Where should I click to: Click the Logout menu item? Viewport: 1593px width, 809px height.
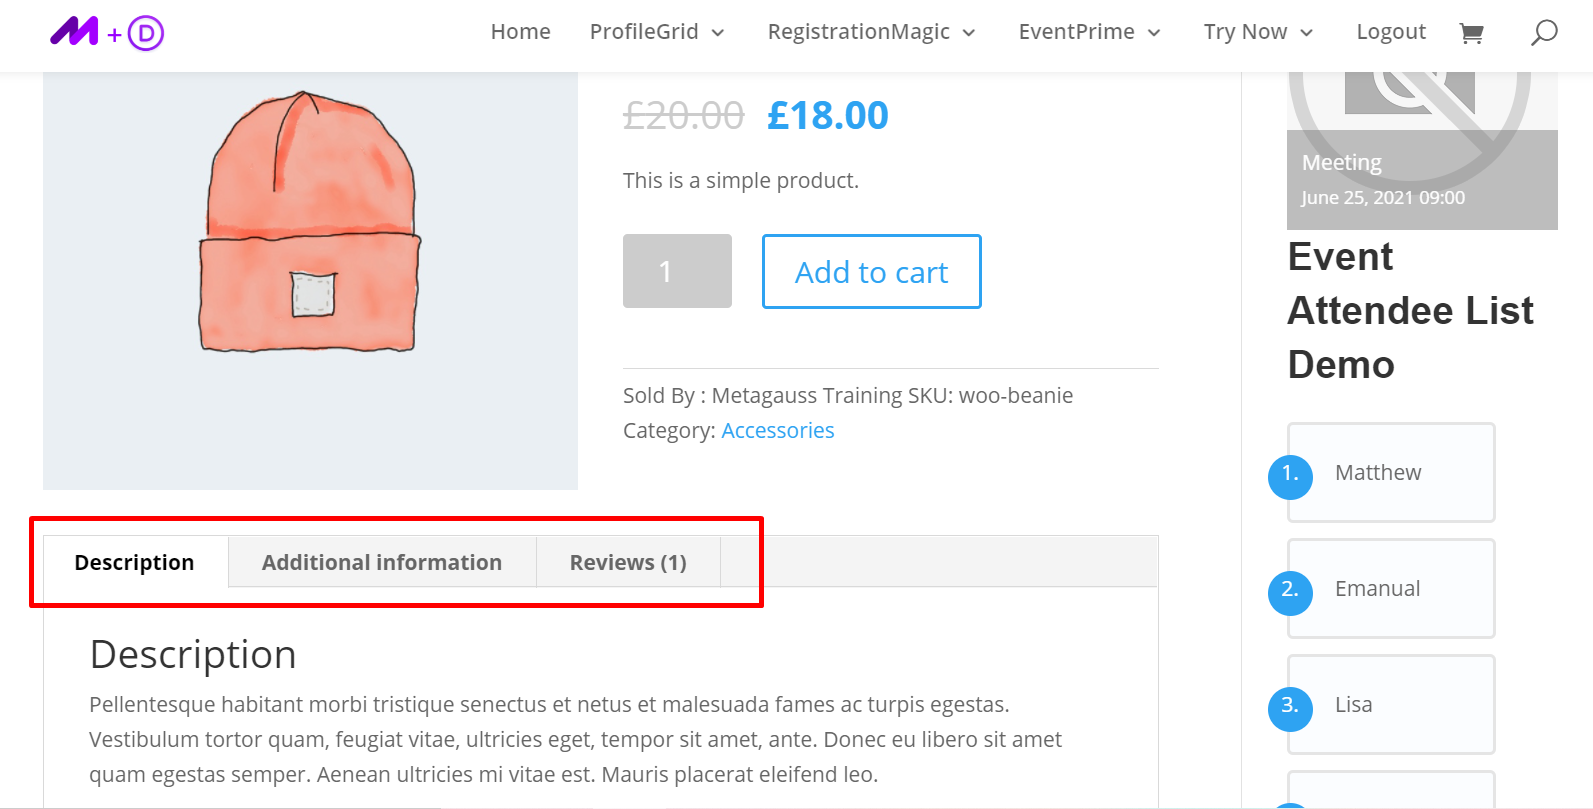[1391, 31]
